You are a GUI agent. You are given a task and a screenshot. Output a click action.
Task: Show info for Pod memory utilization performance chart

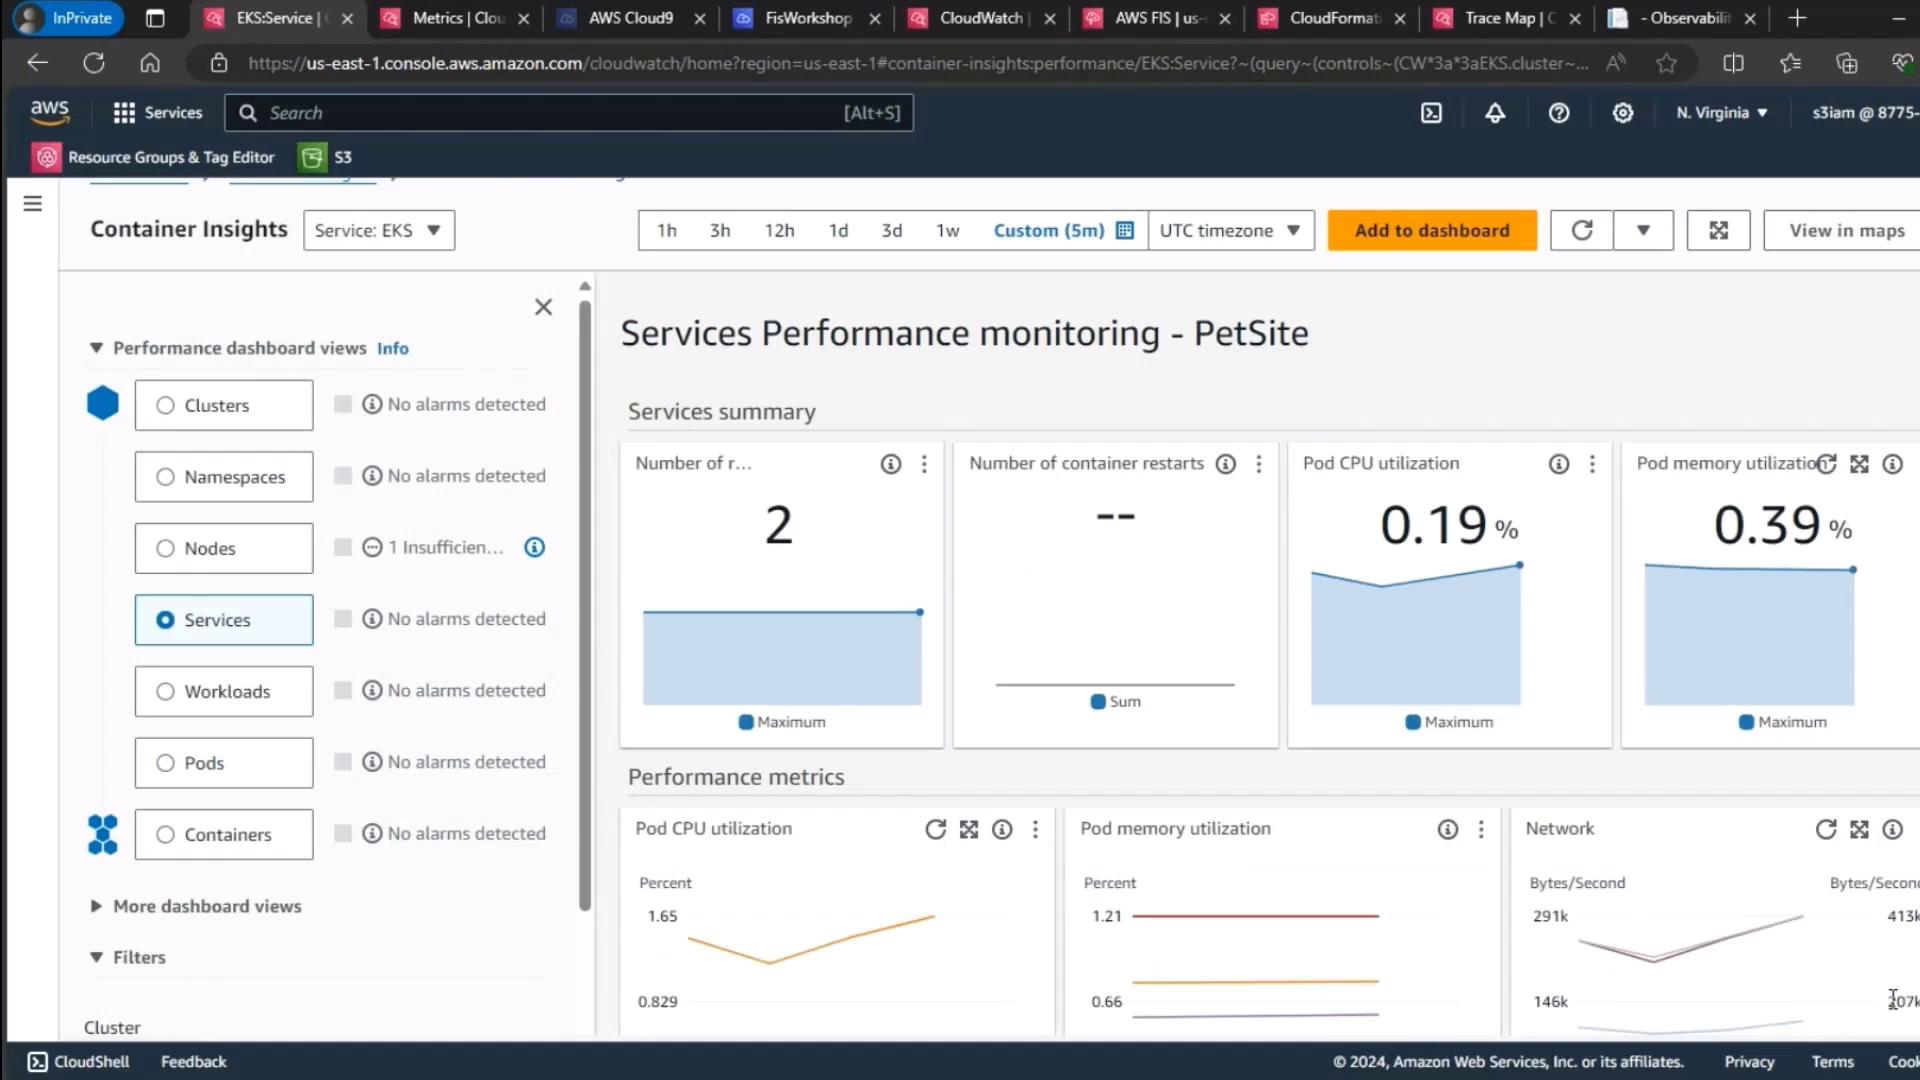1448,829
